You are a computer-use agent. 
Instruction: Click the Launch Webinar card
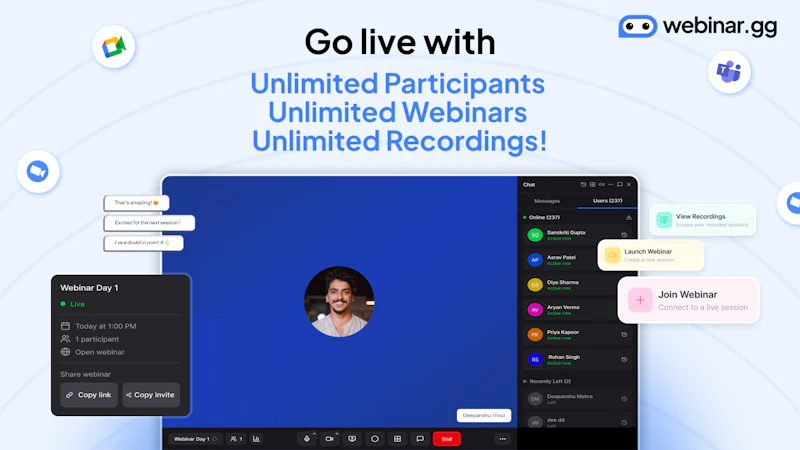coord(651,255)
